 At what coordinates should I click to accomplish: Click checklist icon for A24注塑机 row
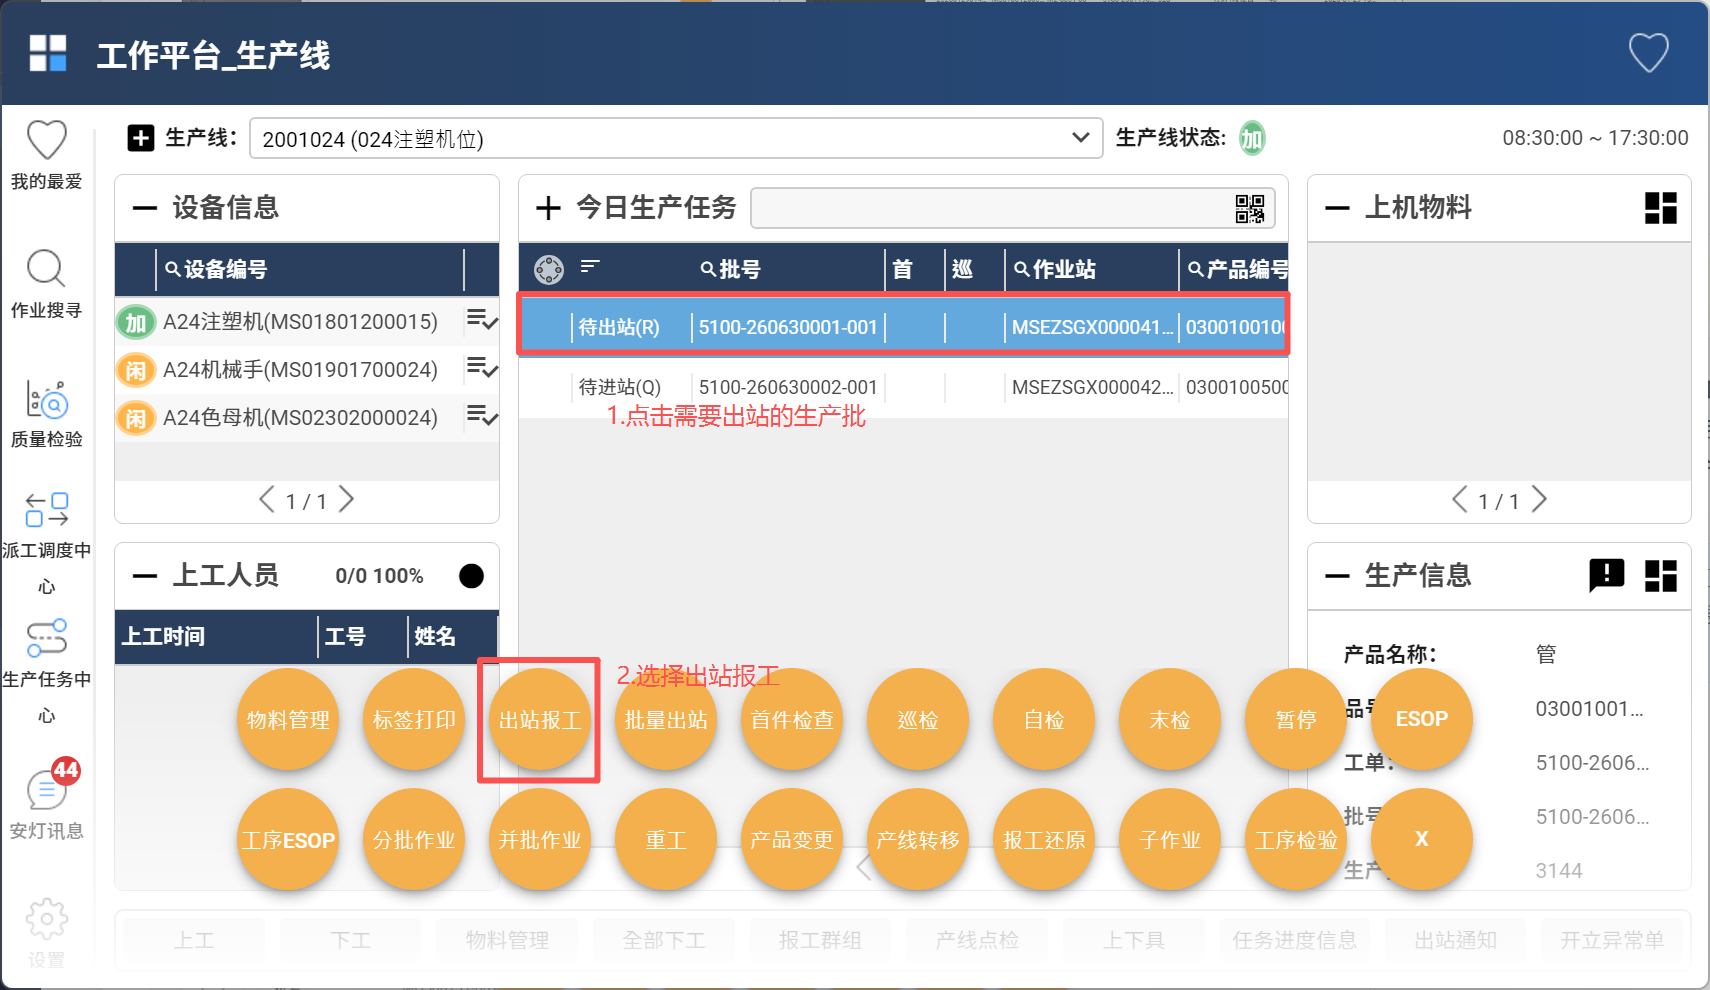pyautogui.click(x=482, y=320)
